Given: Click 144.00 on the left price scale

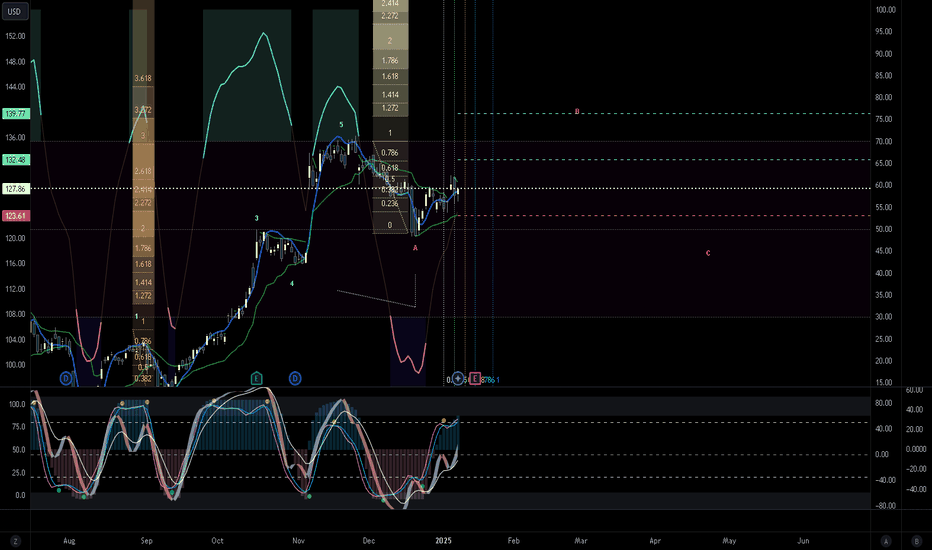Looking at the screenshot, I should [x=15, y=87].
